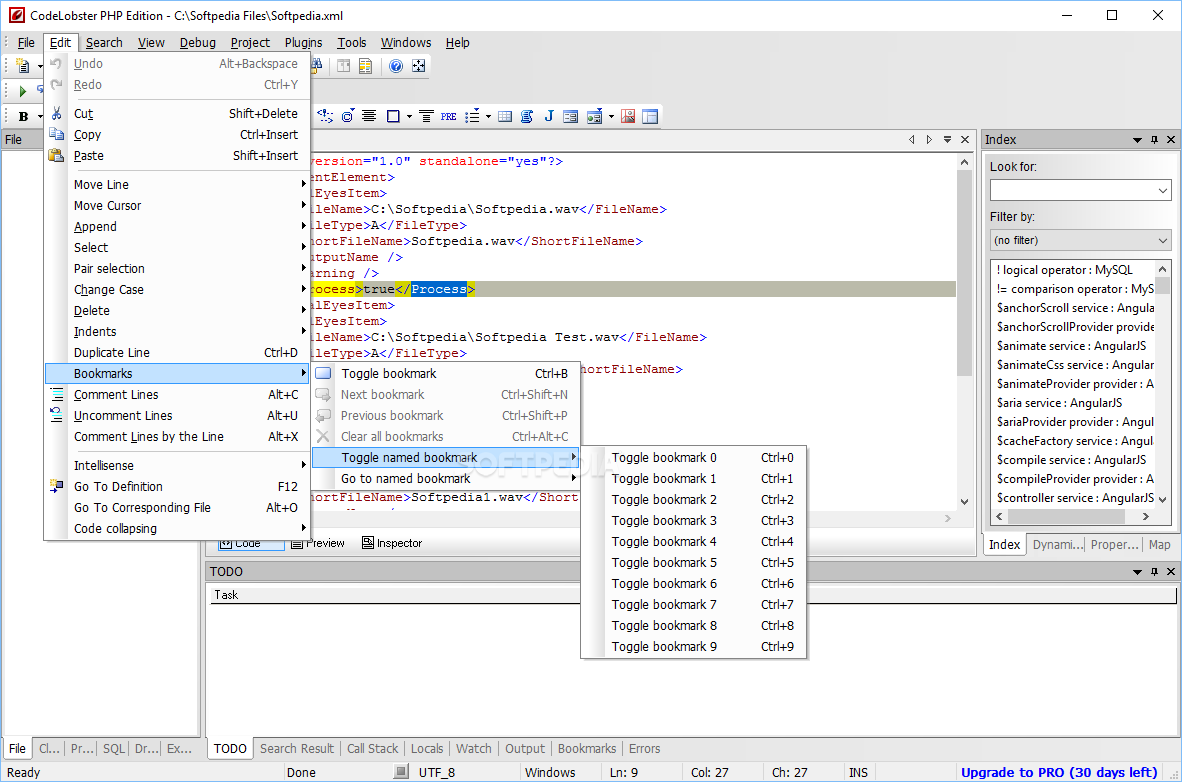Close the current editor document tab
The height and width of the screenshot is (782, 1182).
point(965,140)
